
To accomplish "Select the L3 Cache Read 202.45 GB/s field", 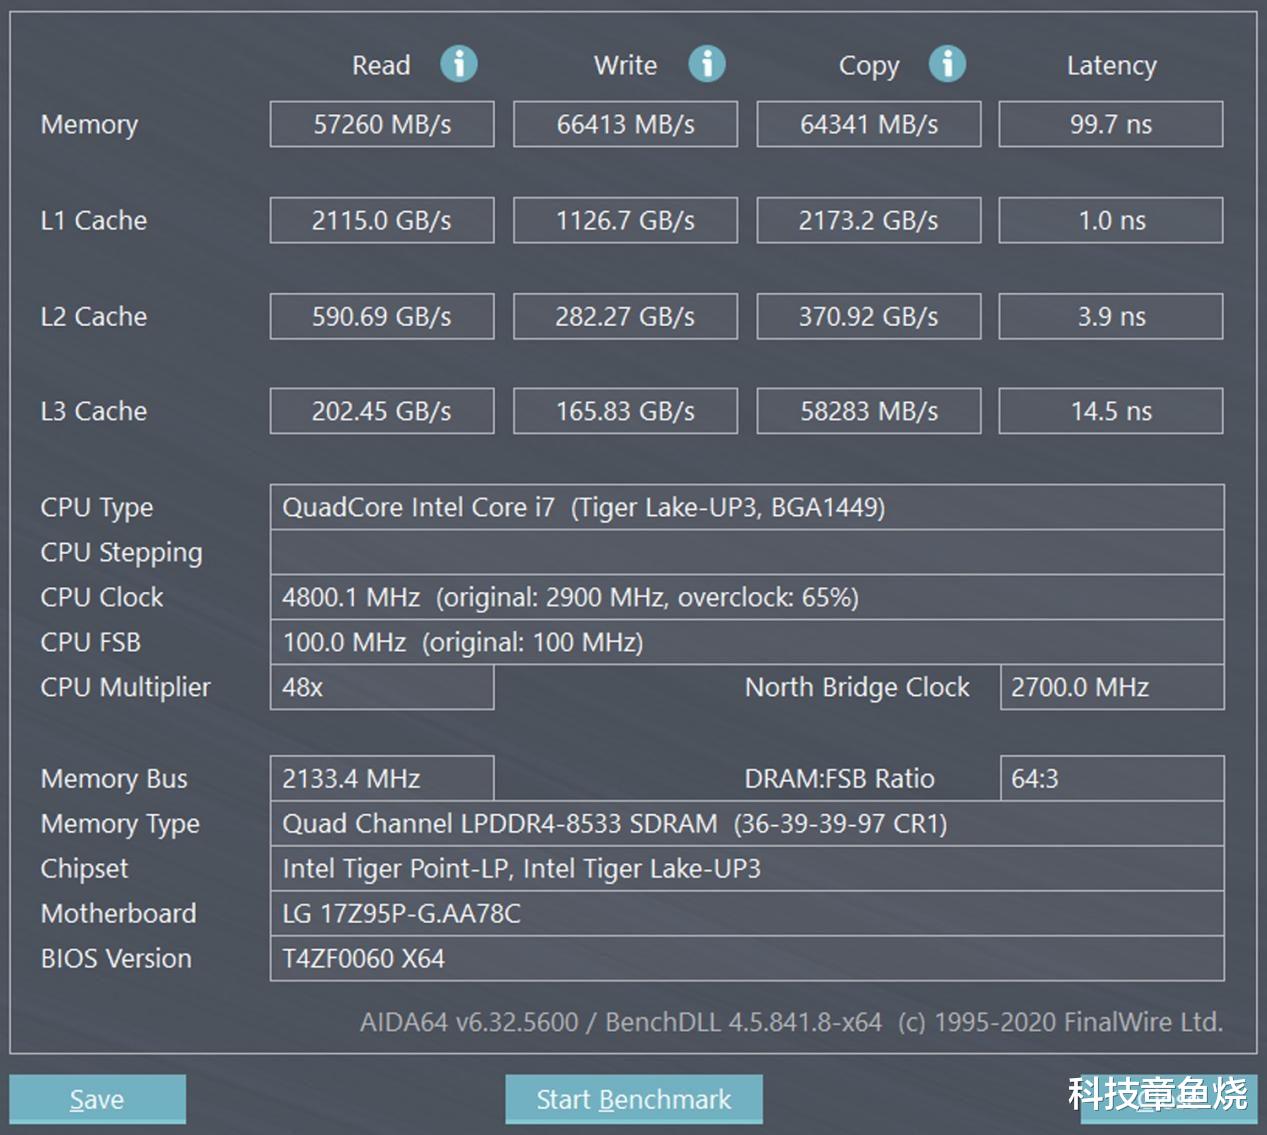I will click(382, 411).
